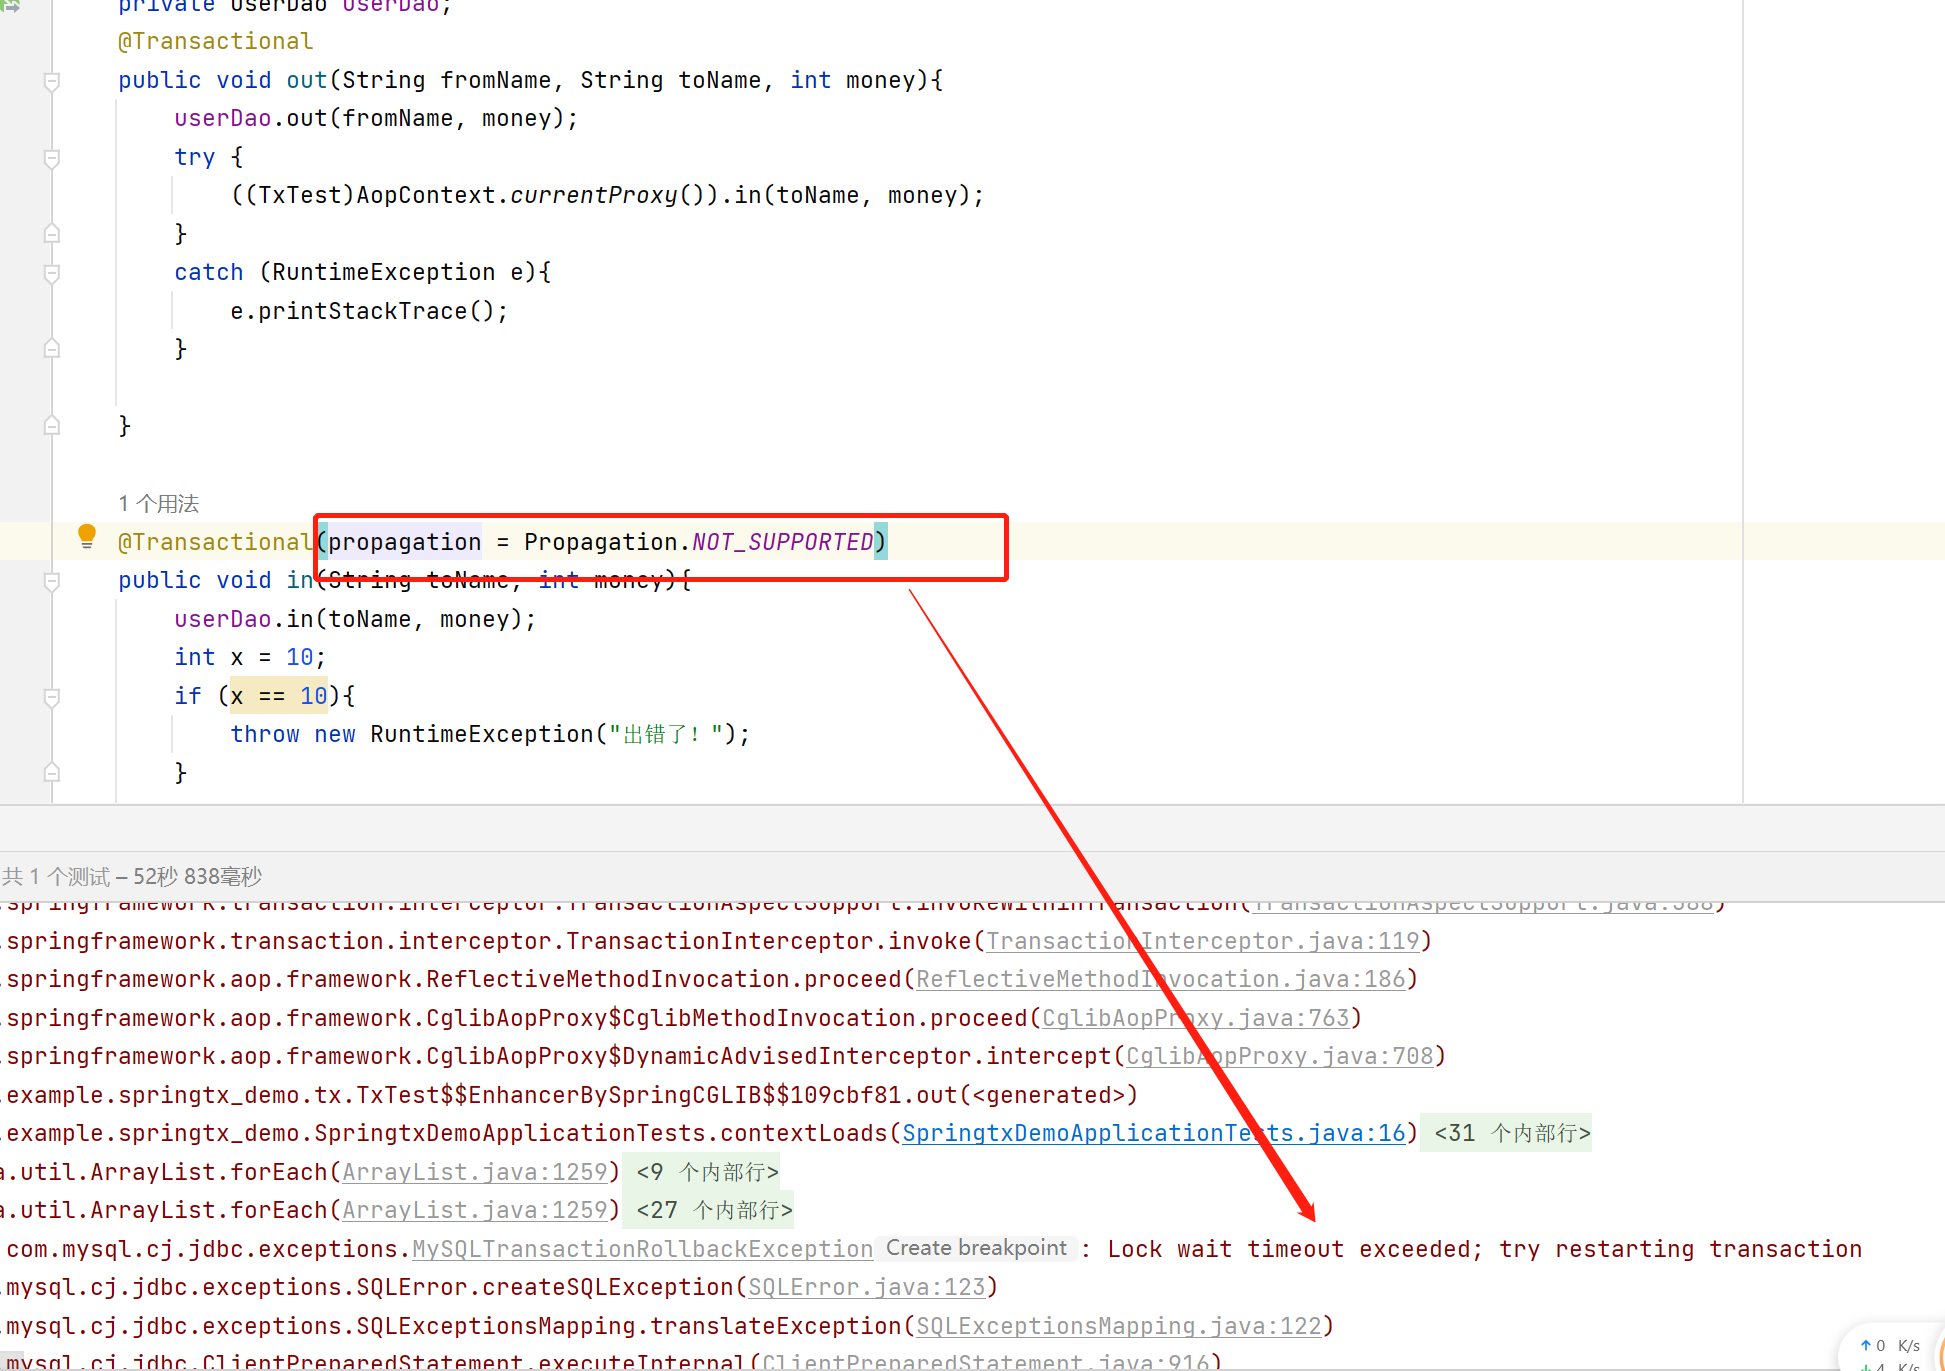This screenshot has width=1945, height=1371.
Task: Fold the in method gutter marker
Action: pyautogui.click(x=52, y=581)
